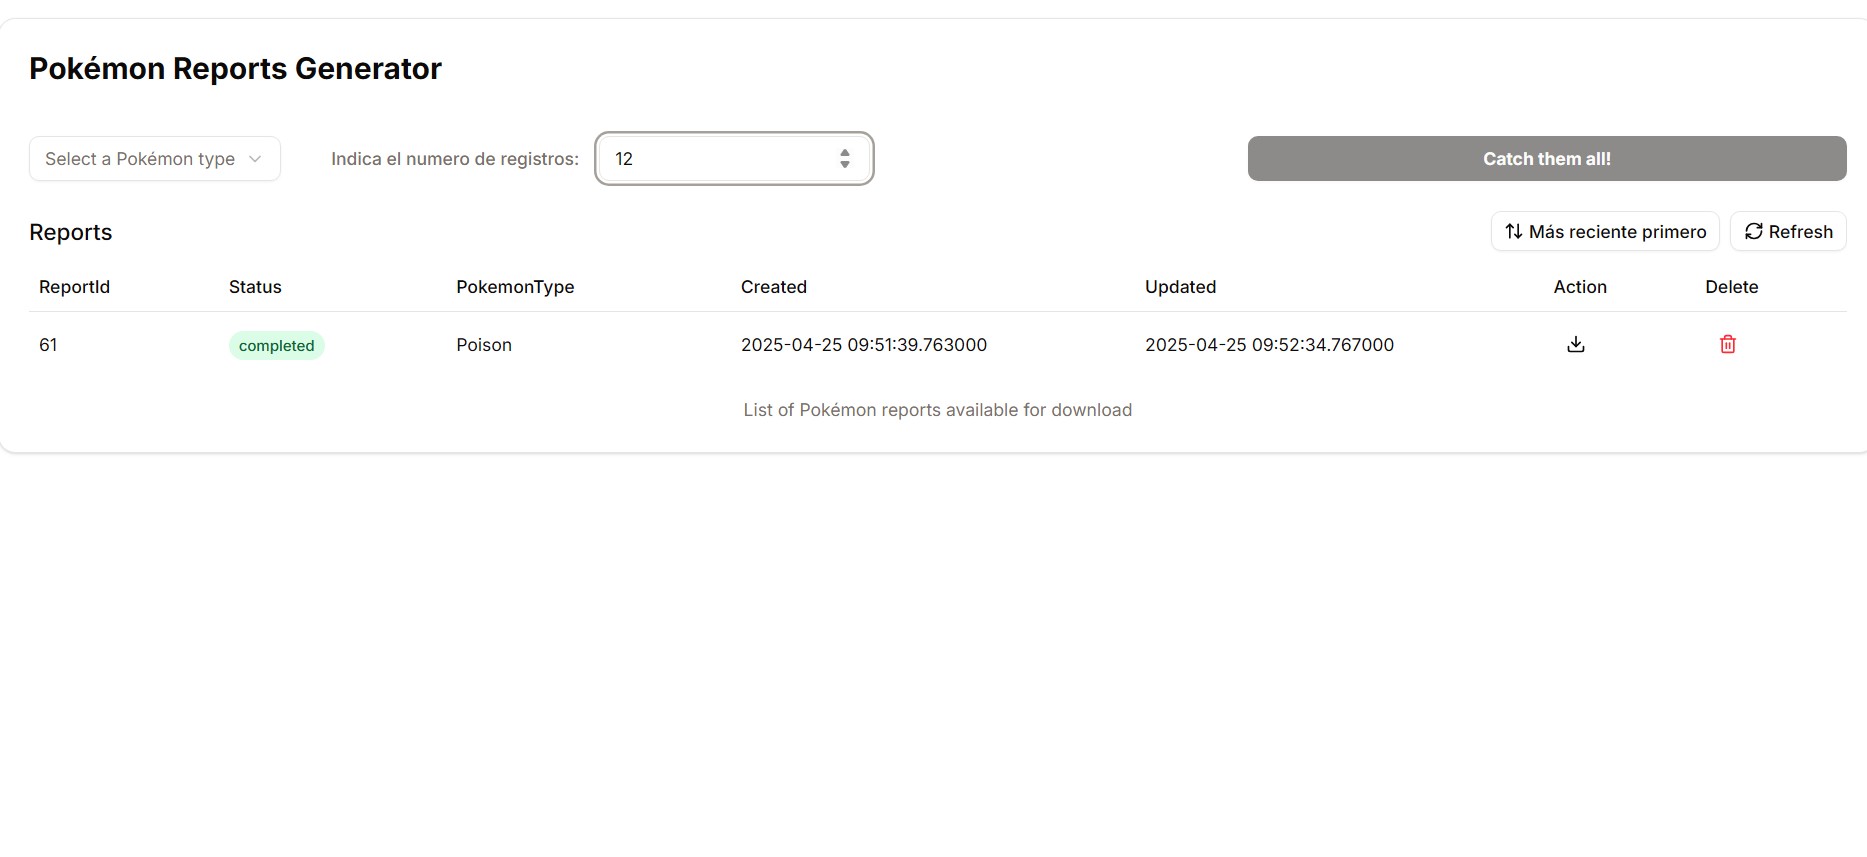
Task: Open the Select a Pokémon type dropdown
Action: coord(141,159)
